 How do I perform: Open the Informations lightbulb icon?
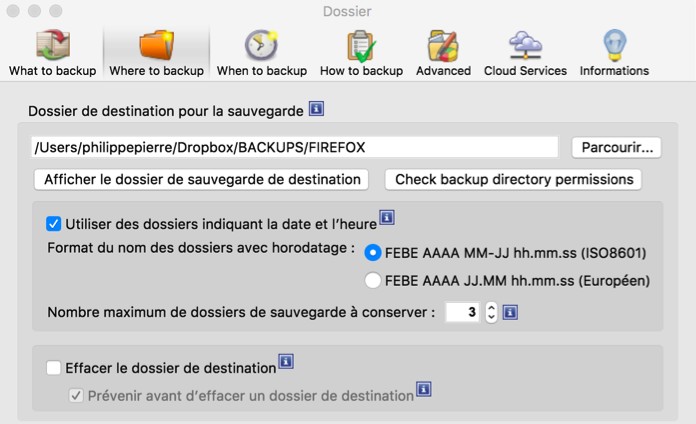(614, 45)
